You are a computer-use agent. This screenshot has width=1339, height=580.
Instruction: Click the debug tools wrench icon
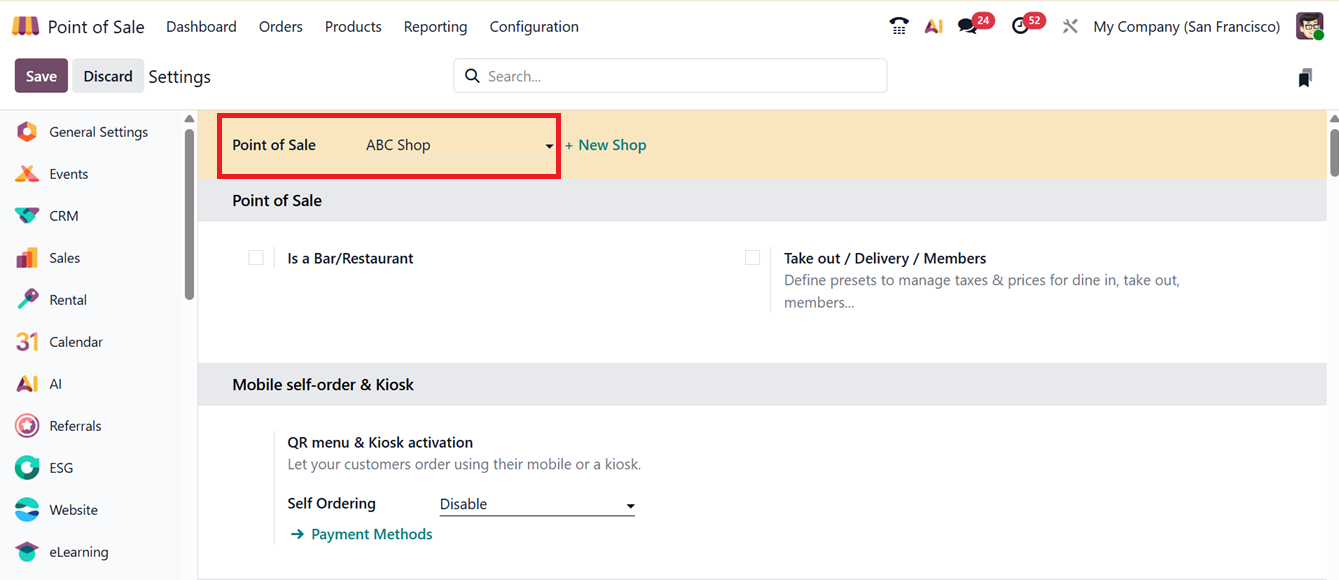(1070, 27)
